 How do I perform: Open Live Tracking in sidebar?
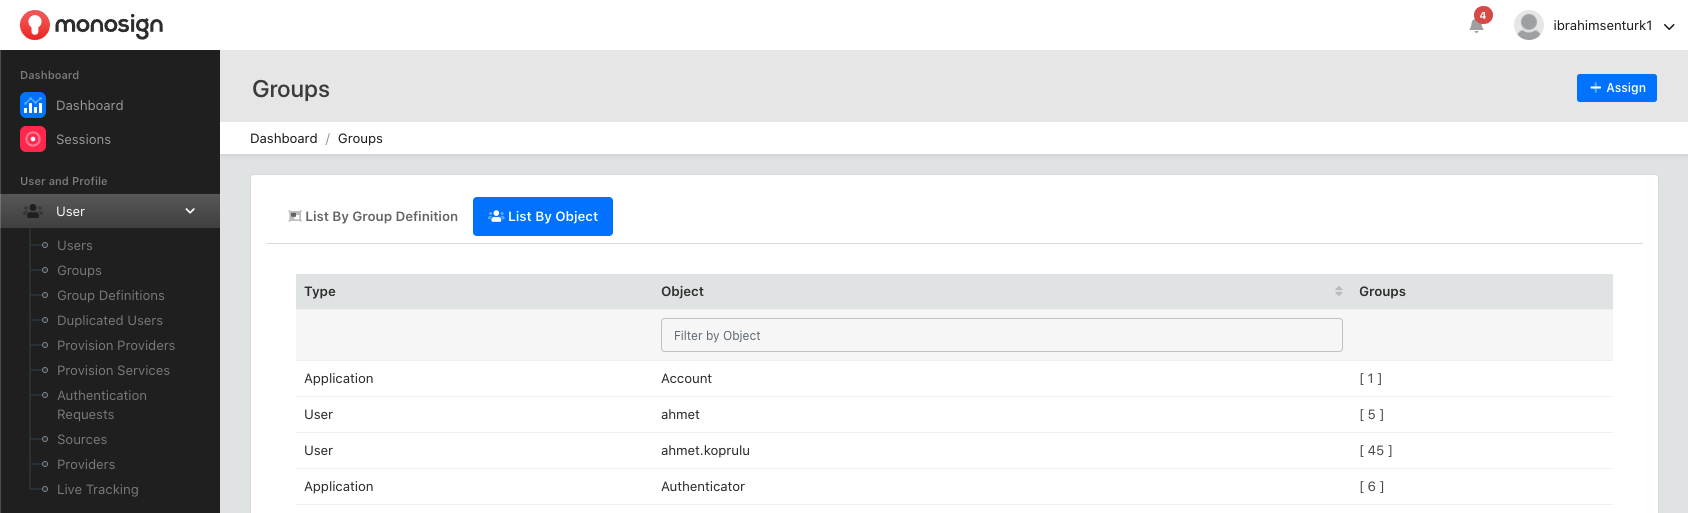click(98, 489)
